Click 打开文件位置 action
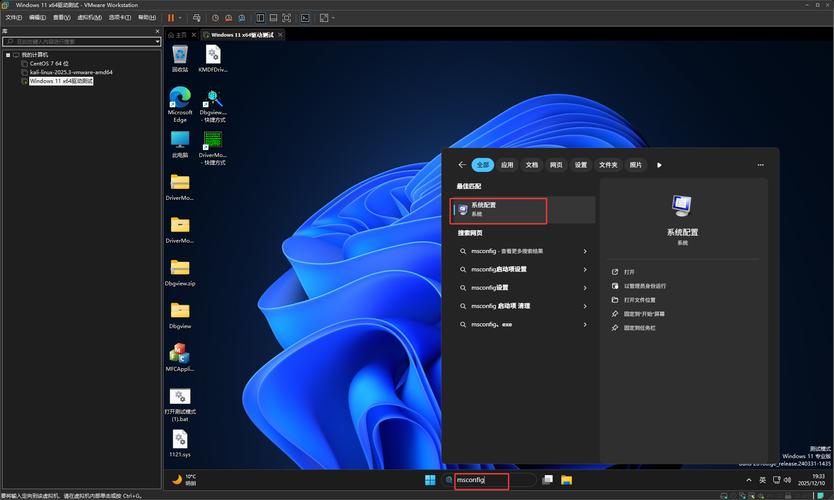834x500 pixels. [x=639, y=300]
